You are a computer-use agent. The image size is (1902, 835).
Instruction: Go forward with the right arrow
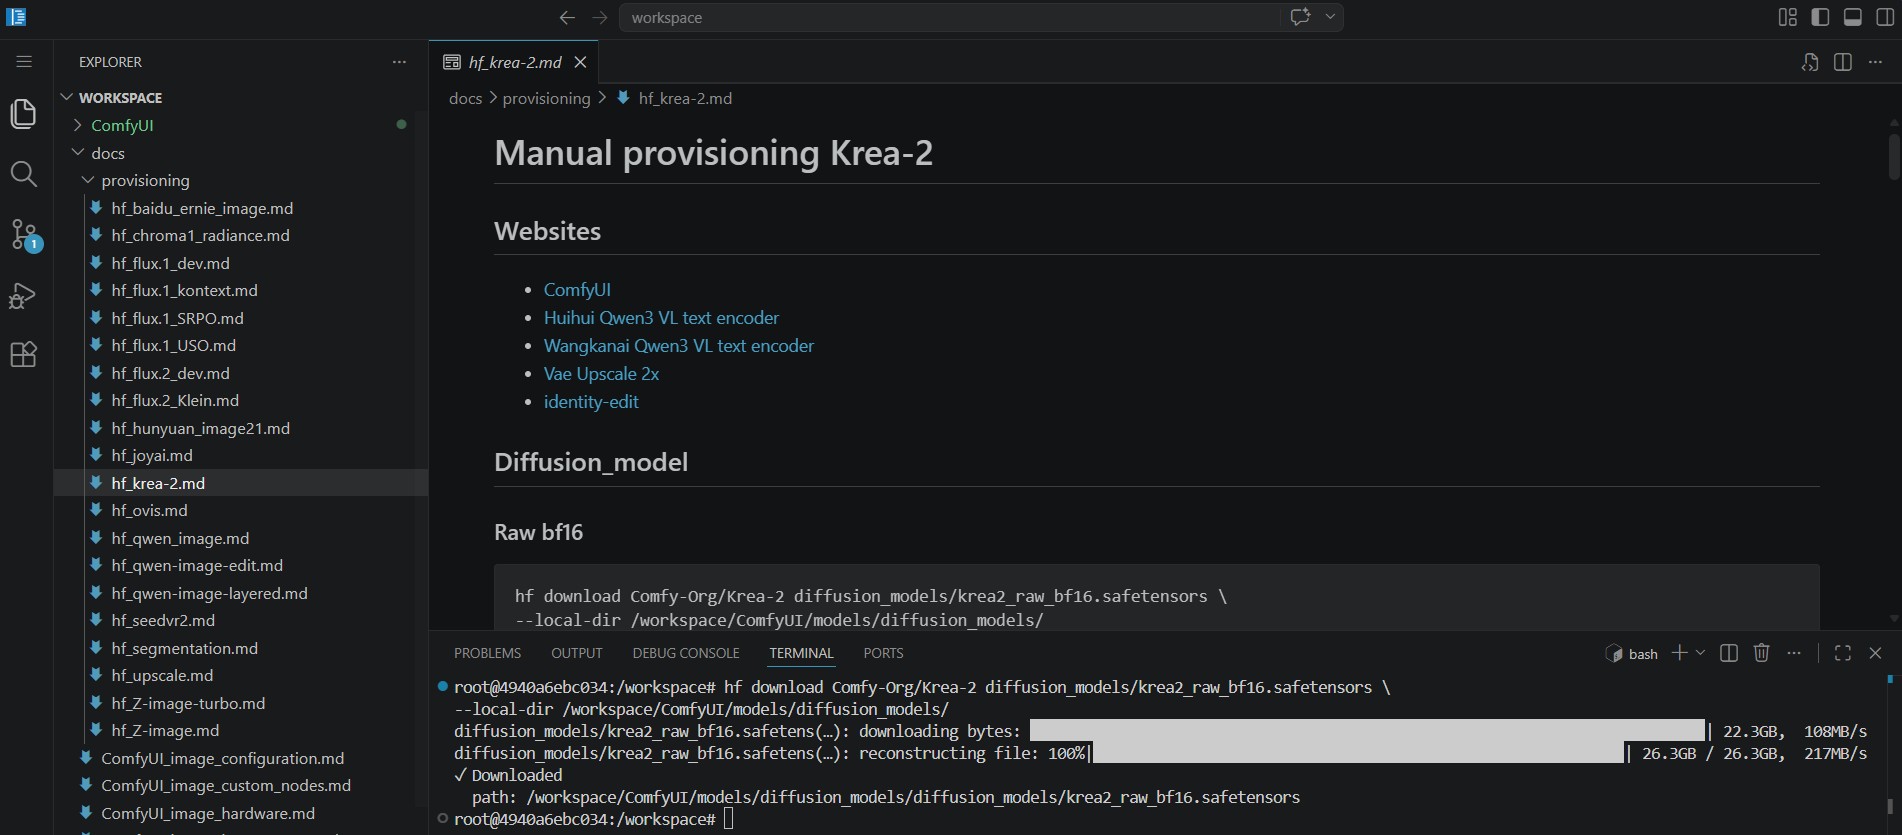pos(599,17)
